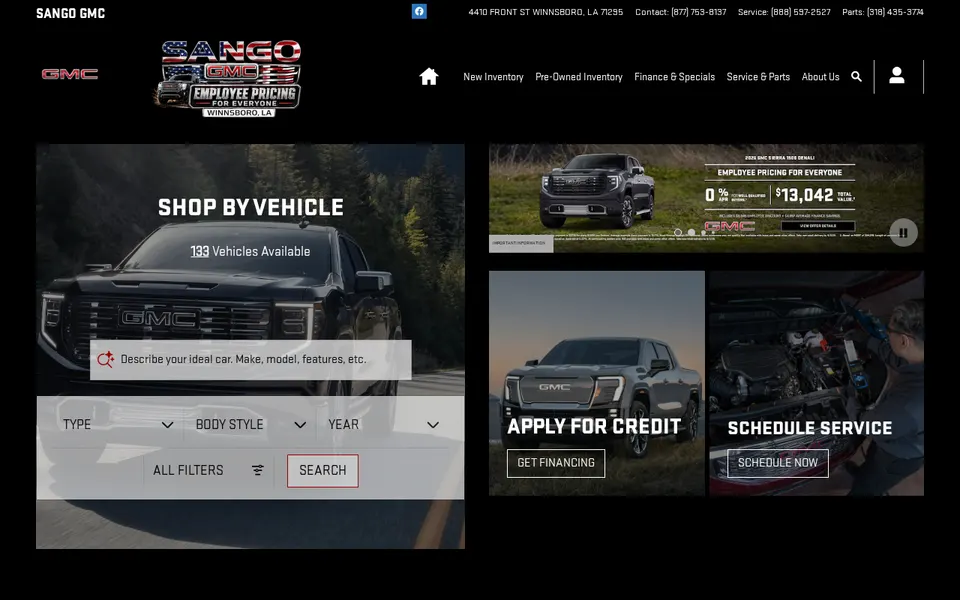Click GET FINANCING button
Viewport: 960px width, 600px height.
tap(556, 463)
